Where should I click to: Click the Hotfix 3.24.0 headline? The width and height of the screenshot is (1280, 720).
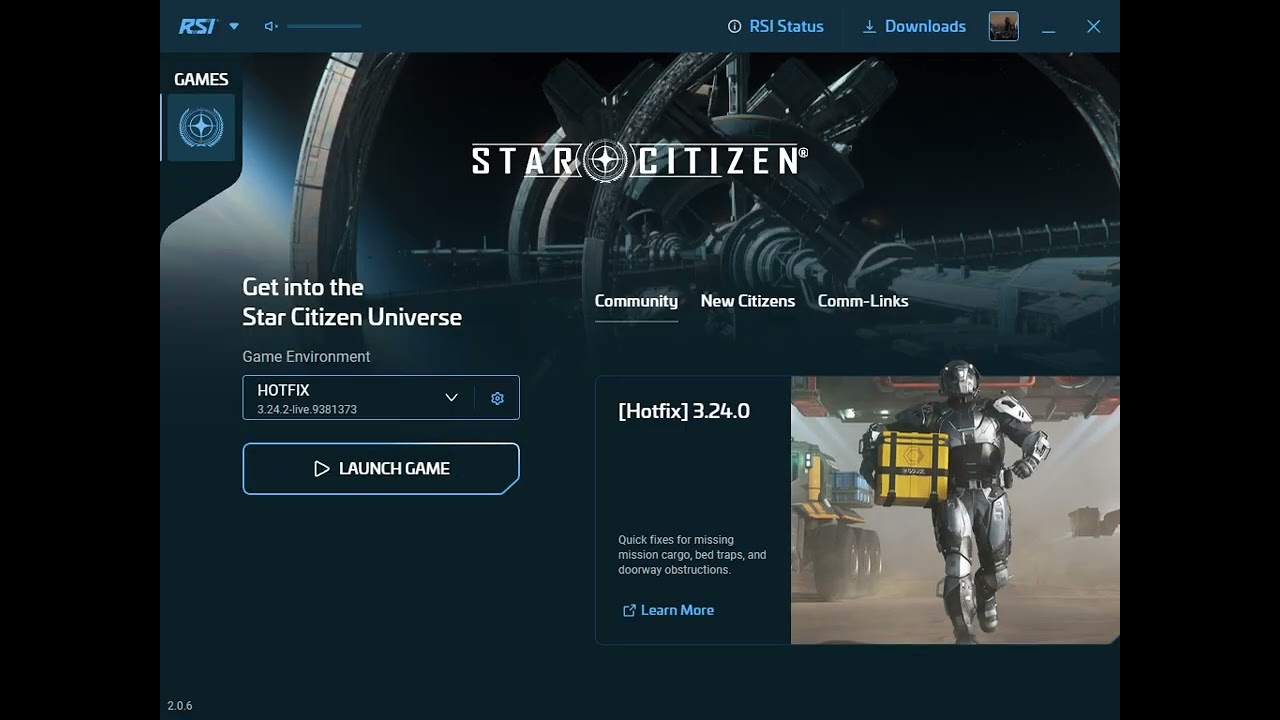point(684,411)
